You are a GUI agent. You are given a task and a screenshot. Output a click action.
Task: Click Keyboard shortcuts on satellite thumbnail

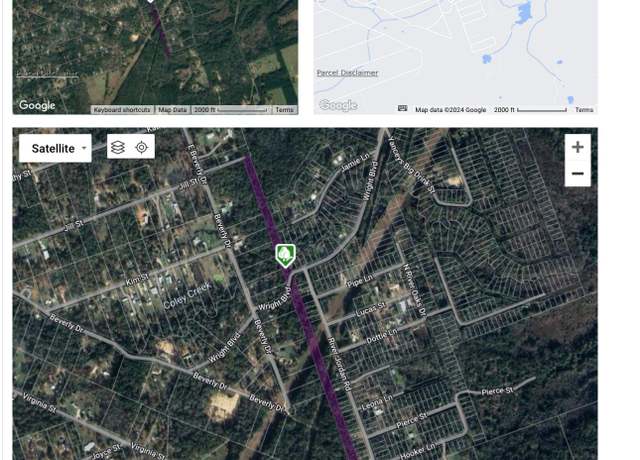122,110
